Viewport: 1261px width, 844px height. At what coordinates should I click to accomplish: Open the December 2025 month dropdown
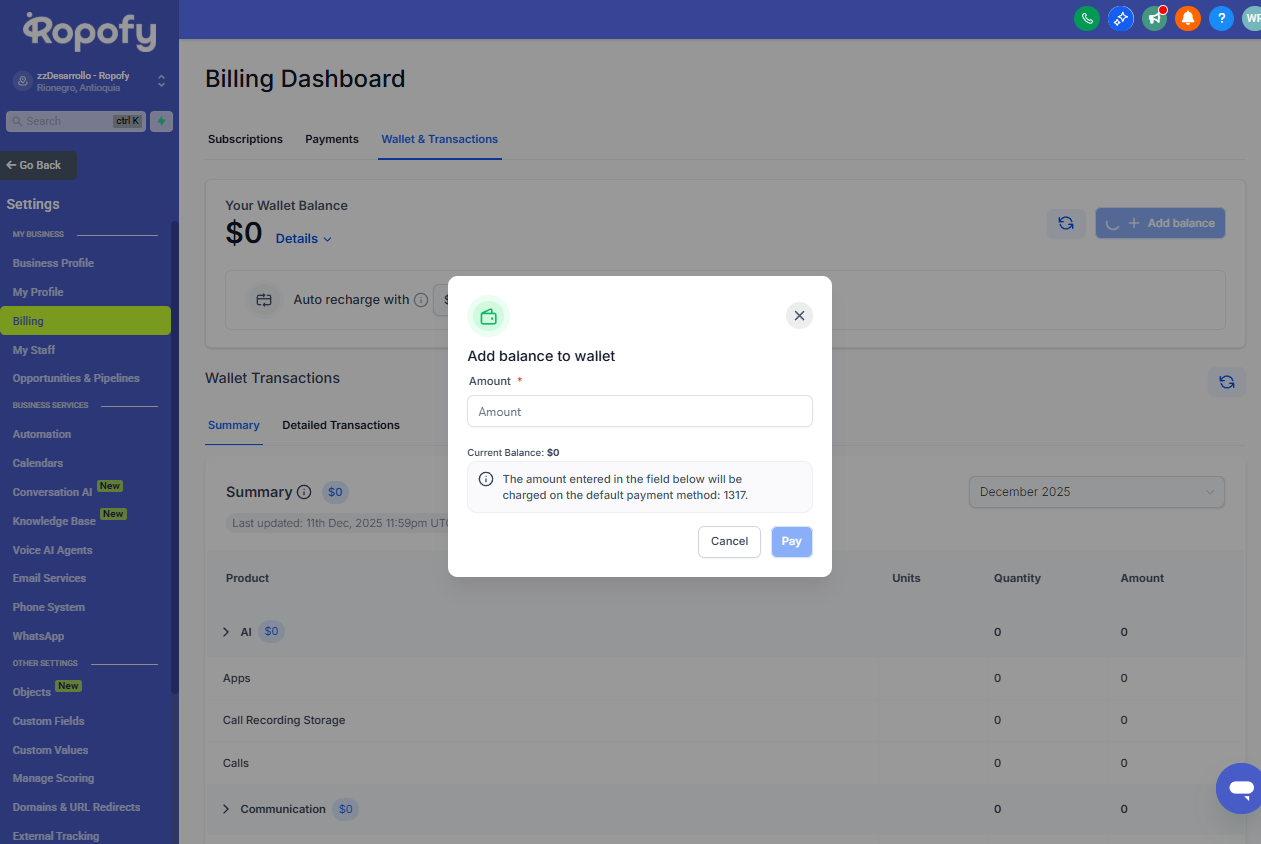click(1096, 492)
